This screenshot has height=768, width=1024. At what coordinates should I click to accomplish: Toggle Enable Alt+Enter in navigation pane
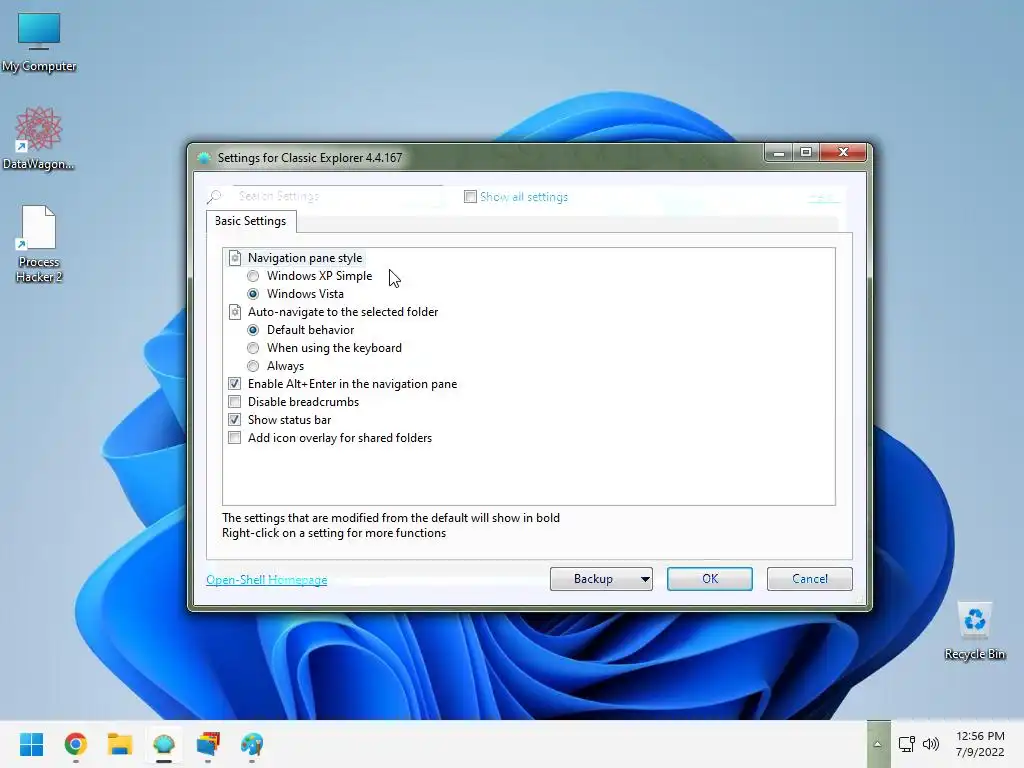pyautogui.click(x=234, y=384)
